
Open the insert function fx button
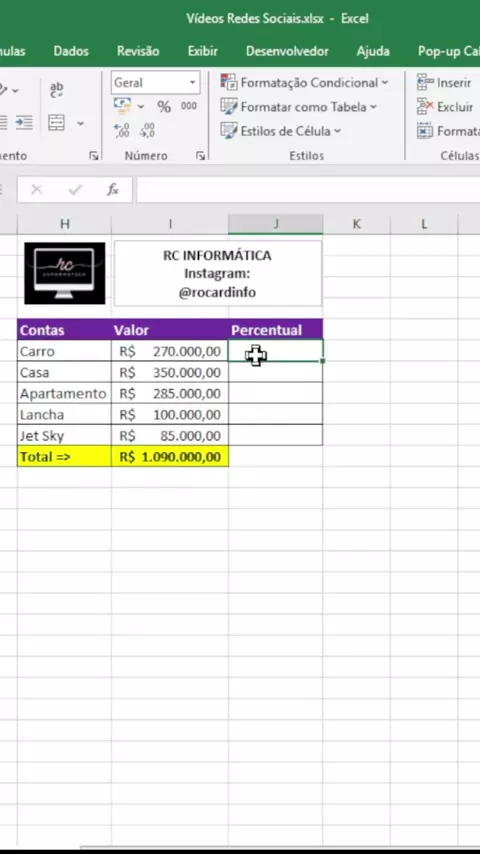(113, 190)
